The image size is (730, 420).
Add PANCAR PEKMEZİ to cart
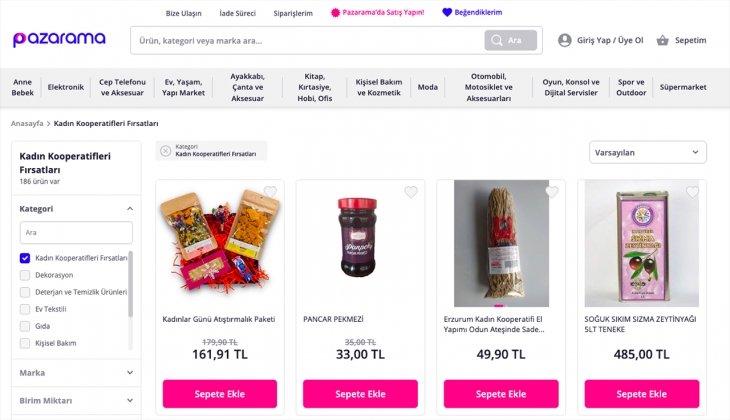360,394
